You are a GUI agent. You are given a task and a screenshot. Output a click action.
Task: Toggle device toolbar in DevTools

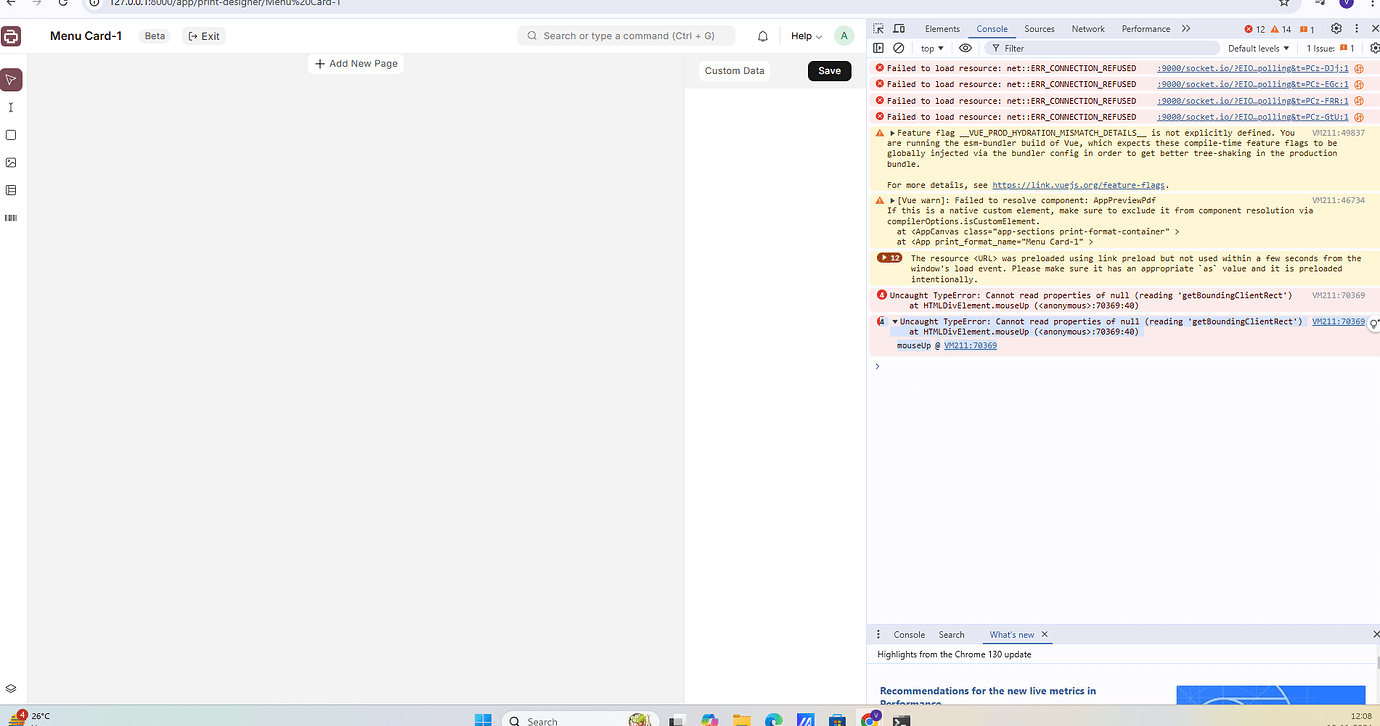899,29
